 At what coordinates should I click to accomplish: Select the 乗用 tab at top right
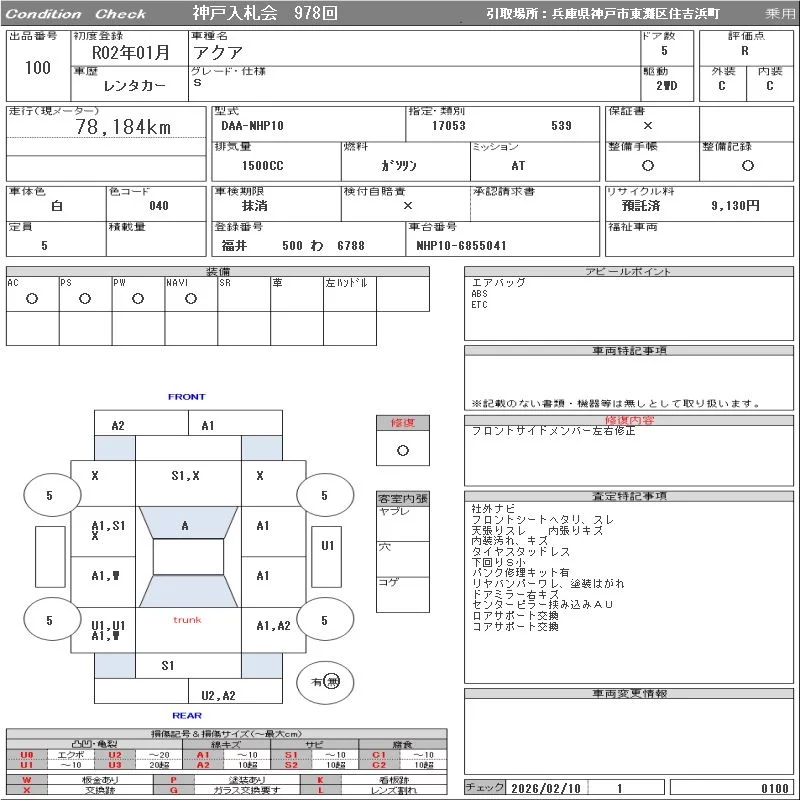[x=780, y=14]
